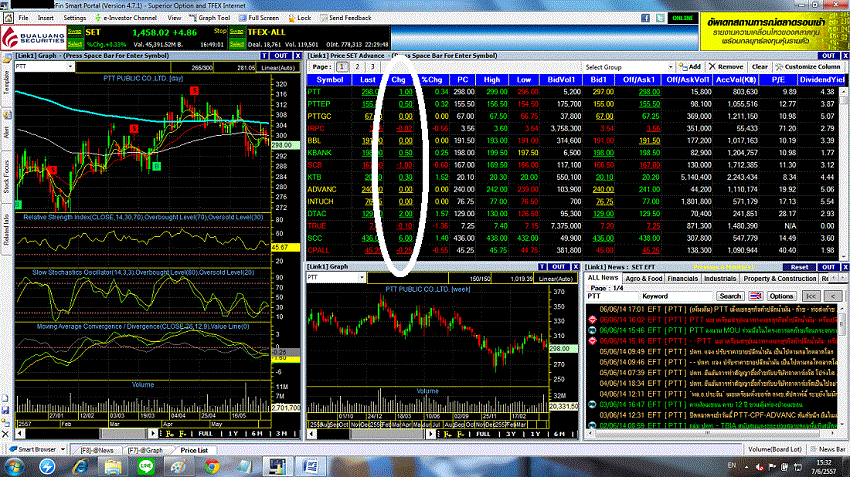Open Internet Explorer from taskbar
The width and height of the screenshot is (850, 477).
tap(80, 466)
